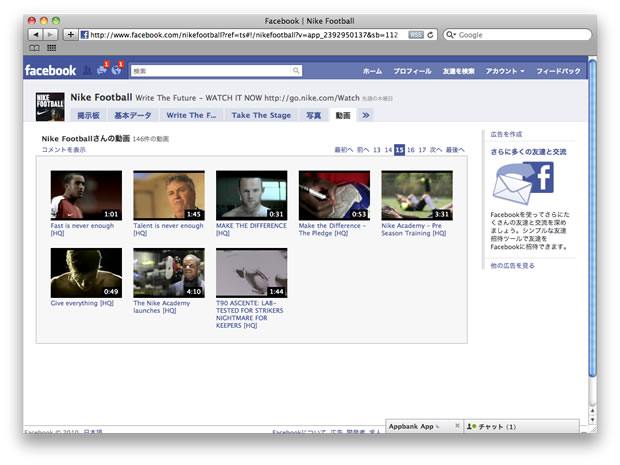The height and width of the screenshot is (465, 620).
Task: Click the vertical scrollbar down arrow
Action: [x=592, y=420]
